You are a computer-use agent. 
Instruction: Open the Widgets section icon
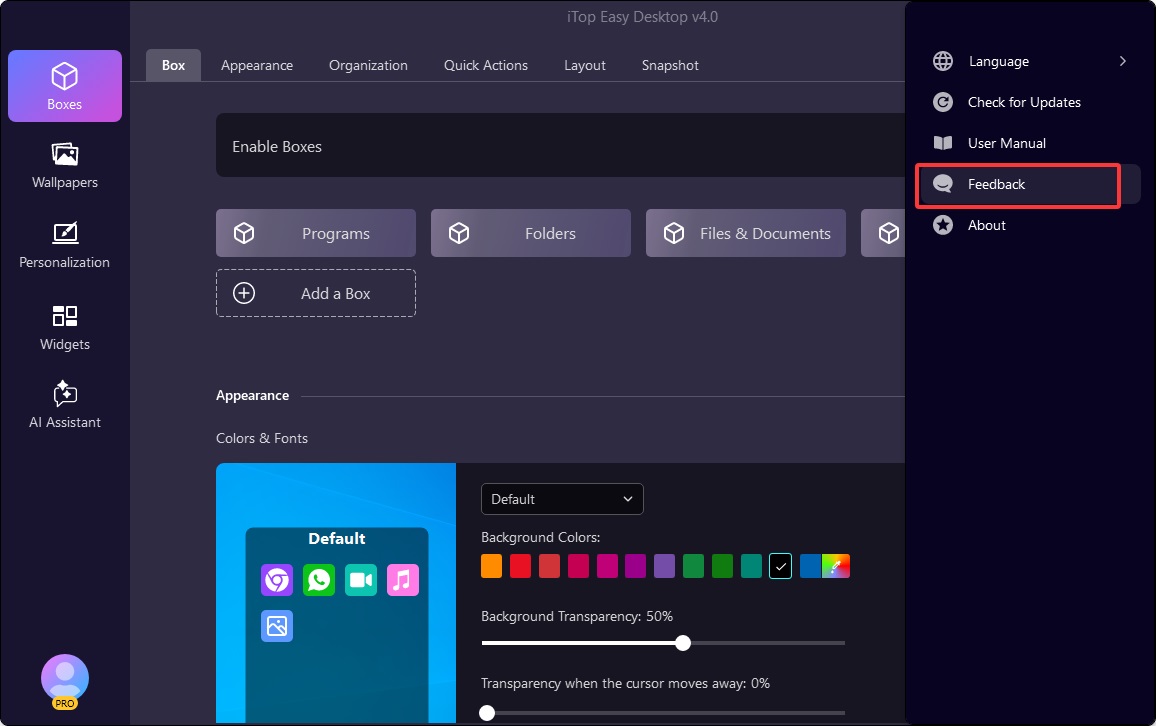click(65, 317)
